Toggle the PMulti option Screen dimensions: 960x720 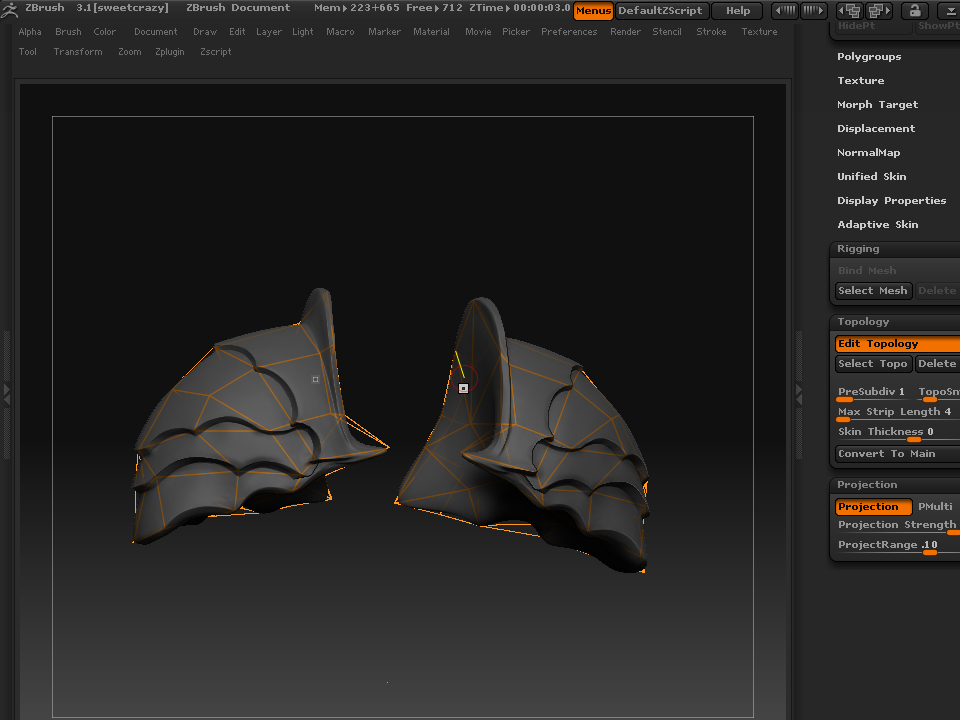point(936,506)
